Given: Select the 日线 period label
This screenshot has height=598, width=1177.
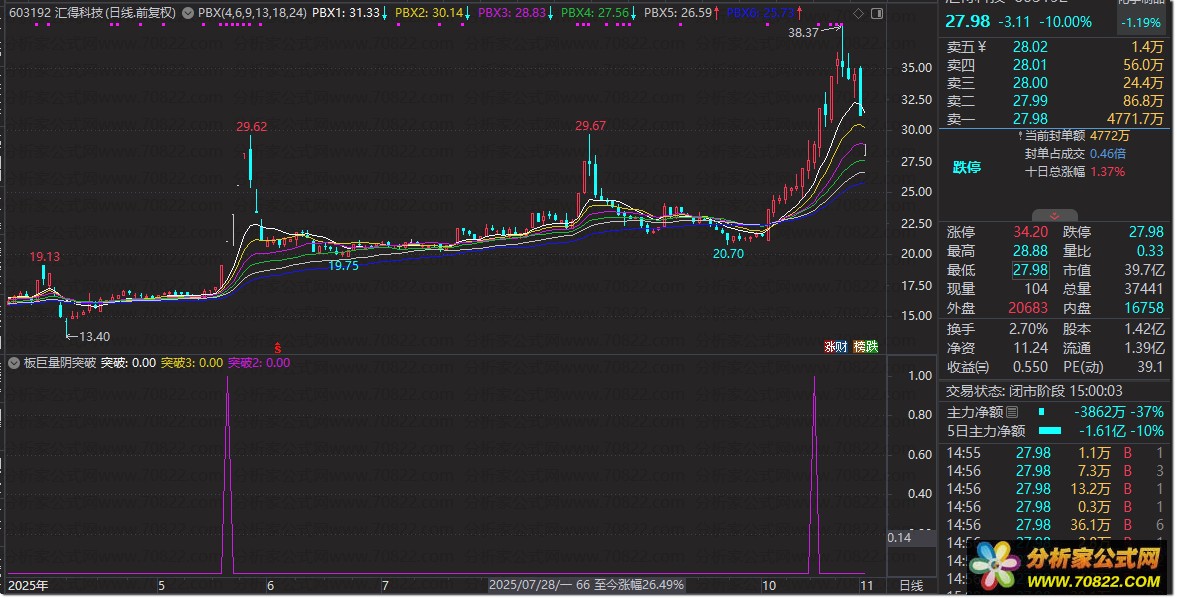Looking at the screenshot, I should (911, 585).
